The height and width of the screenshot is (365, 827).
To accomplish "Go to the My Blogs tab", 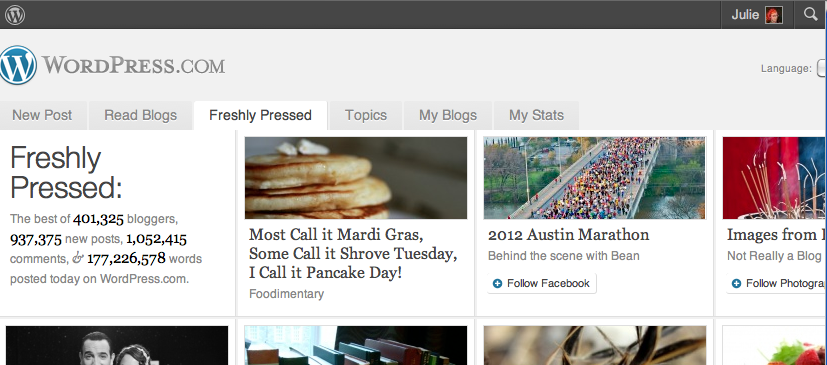I will [x=448, y=116].
